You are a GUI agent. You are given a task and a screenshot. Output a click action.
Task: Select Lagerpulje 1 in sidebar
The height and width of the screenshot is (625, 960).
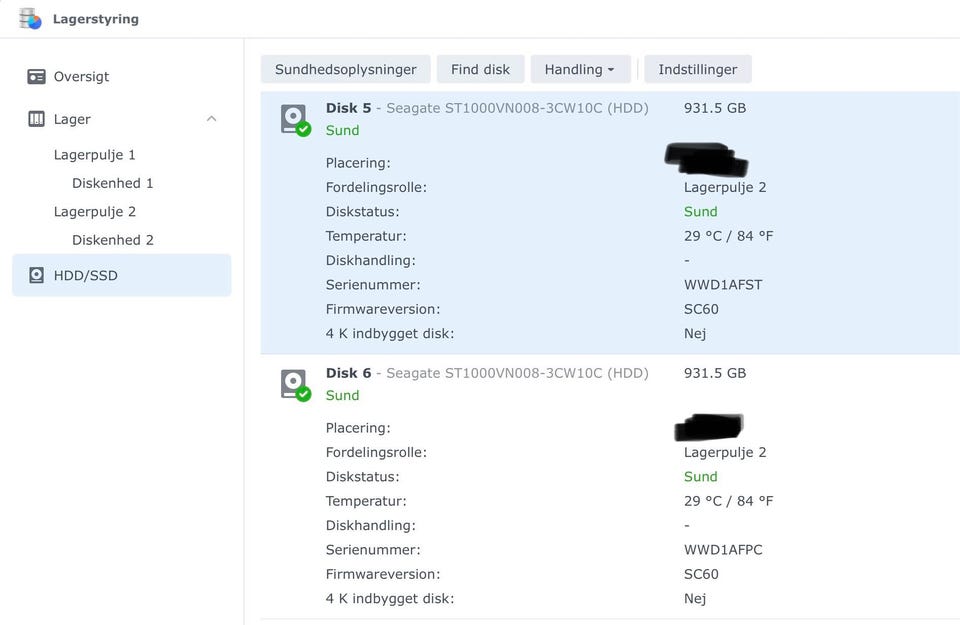[x=94, y=155]
